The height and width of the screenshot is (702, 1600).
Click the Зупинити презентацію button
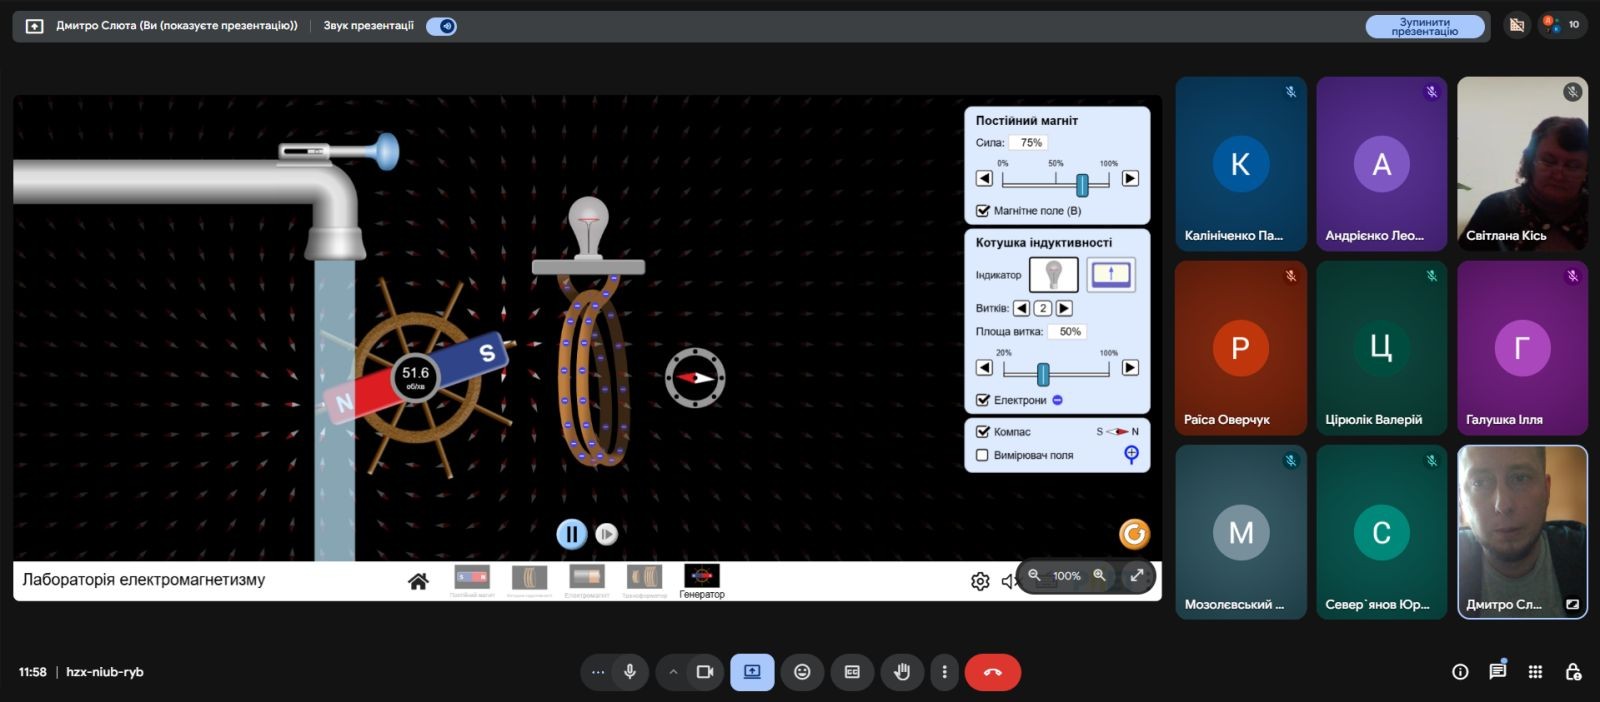pyautogui.click(x=1424, y=26)
